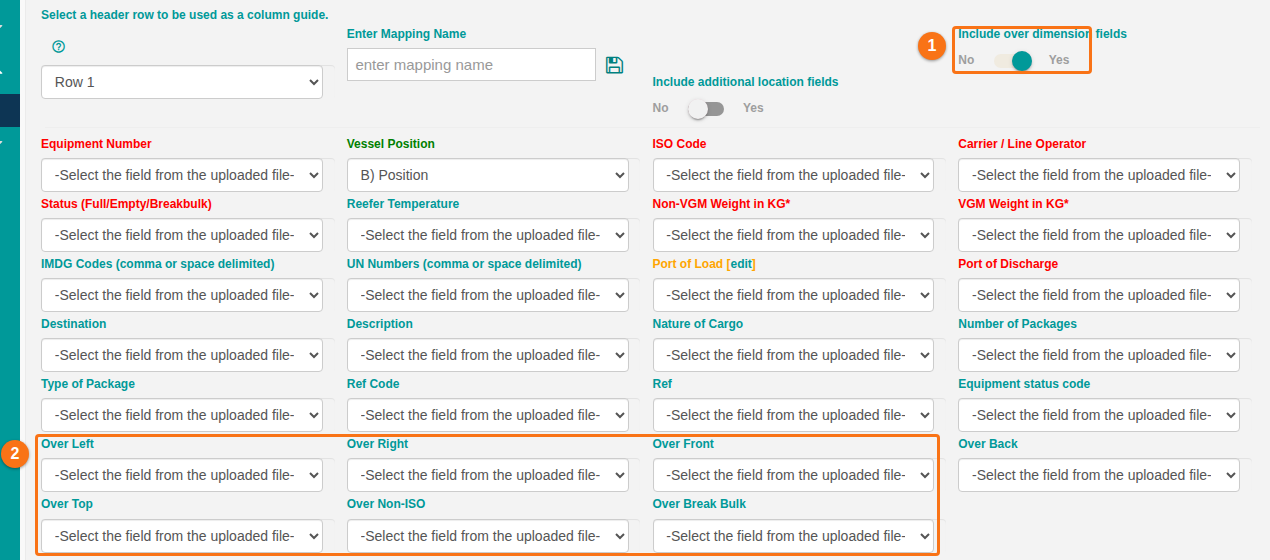Click the 'Enter Mapping Name' label

pyautogui.click(x=407, y=34)
